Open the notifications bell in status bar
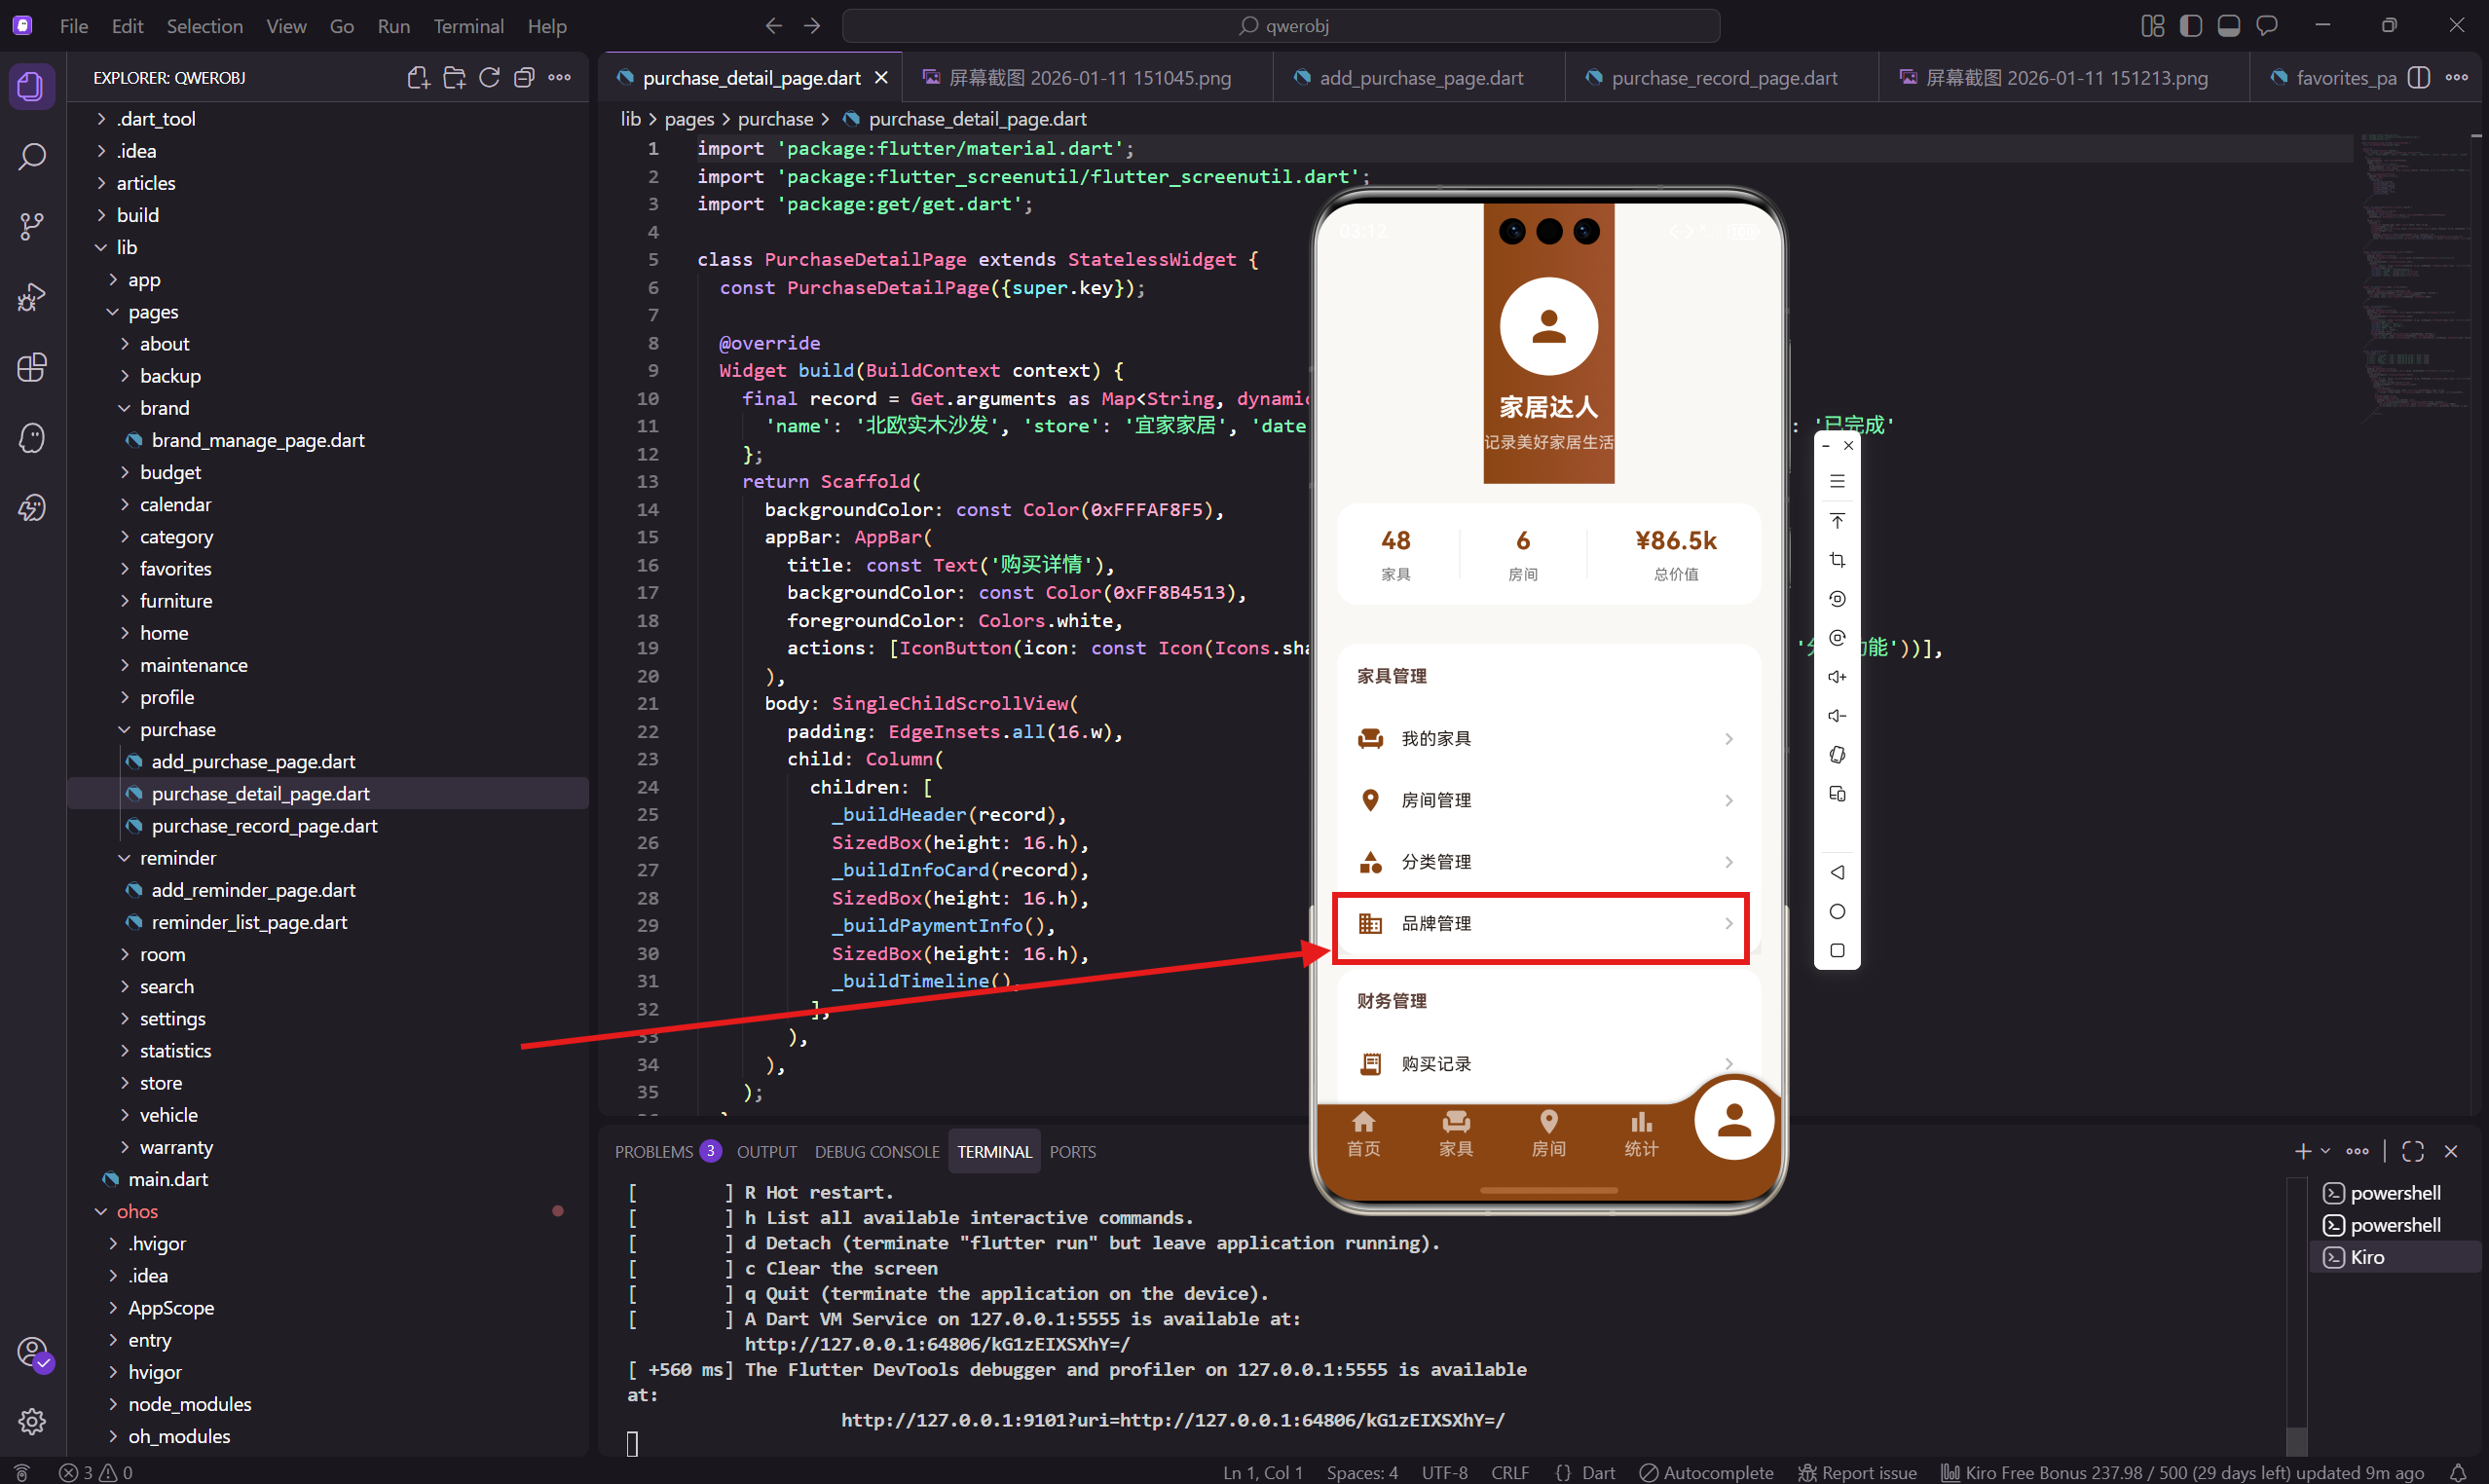 tap(2458, 1472)
